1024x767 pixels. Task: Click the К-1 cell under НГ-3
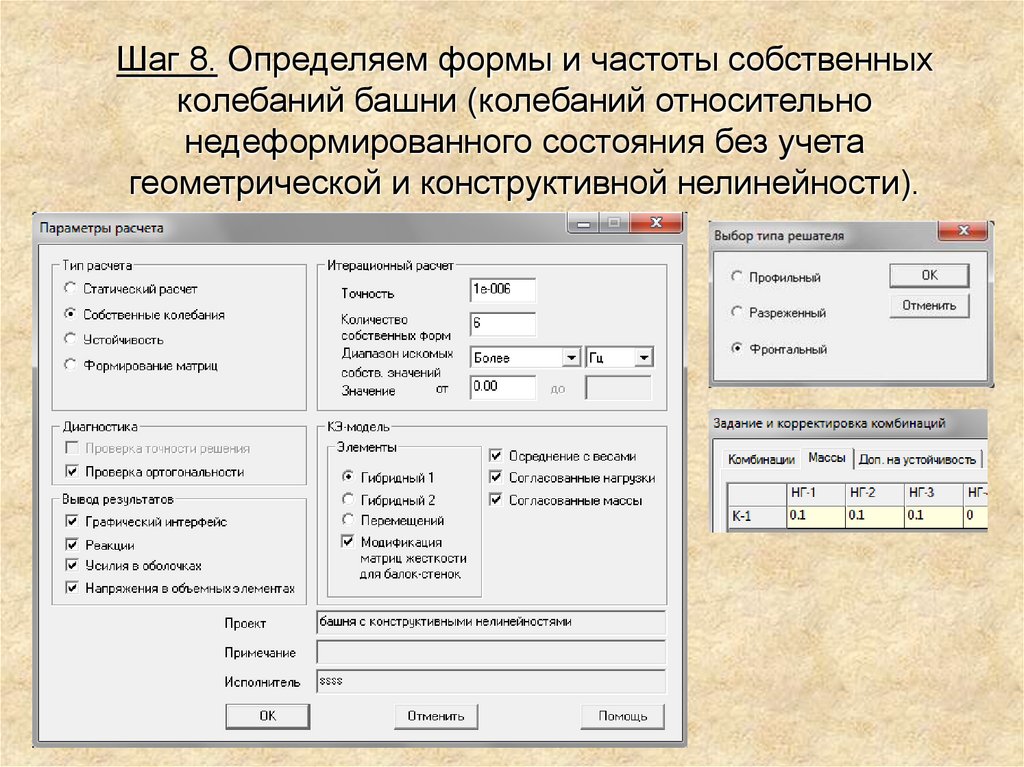[933, 515]
